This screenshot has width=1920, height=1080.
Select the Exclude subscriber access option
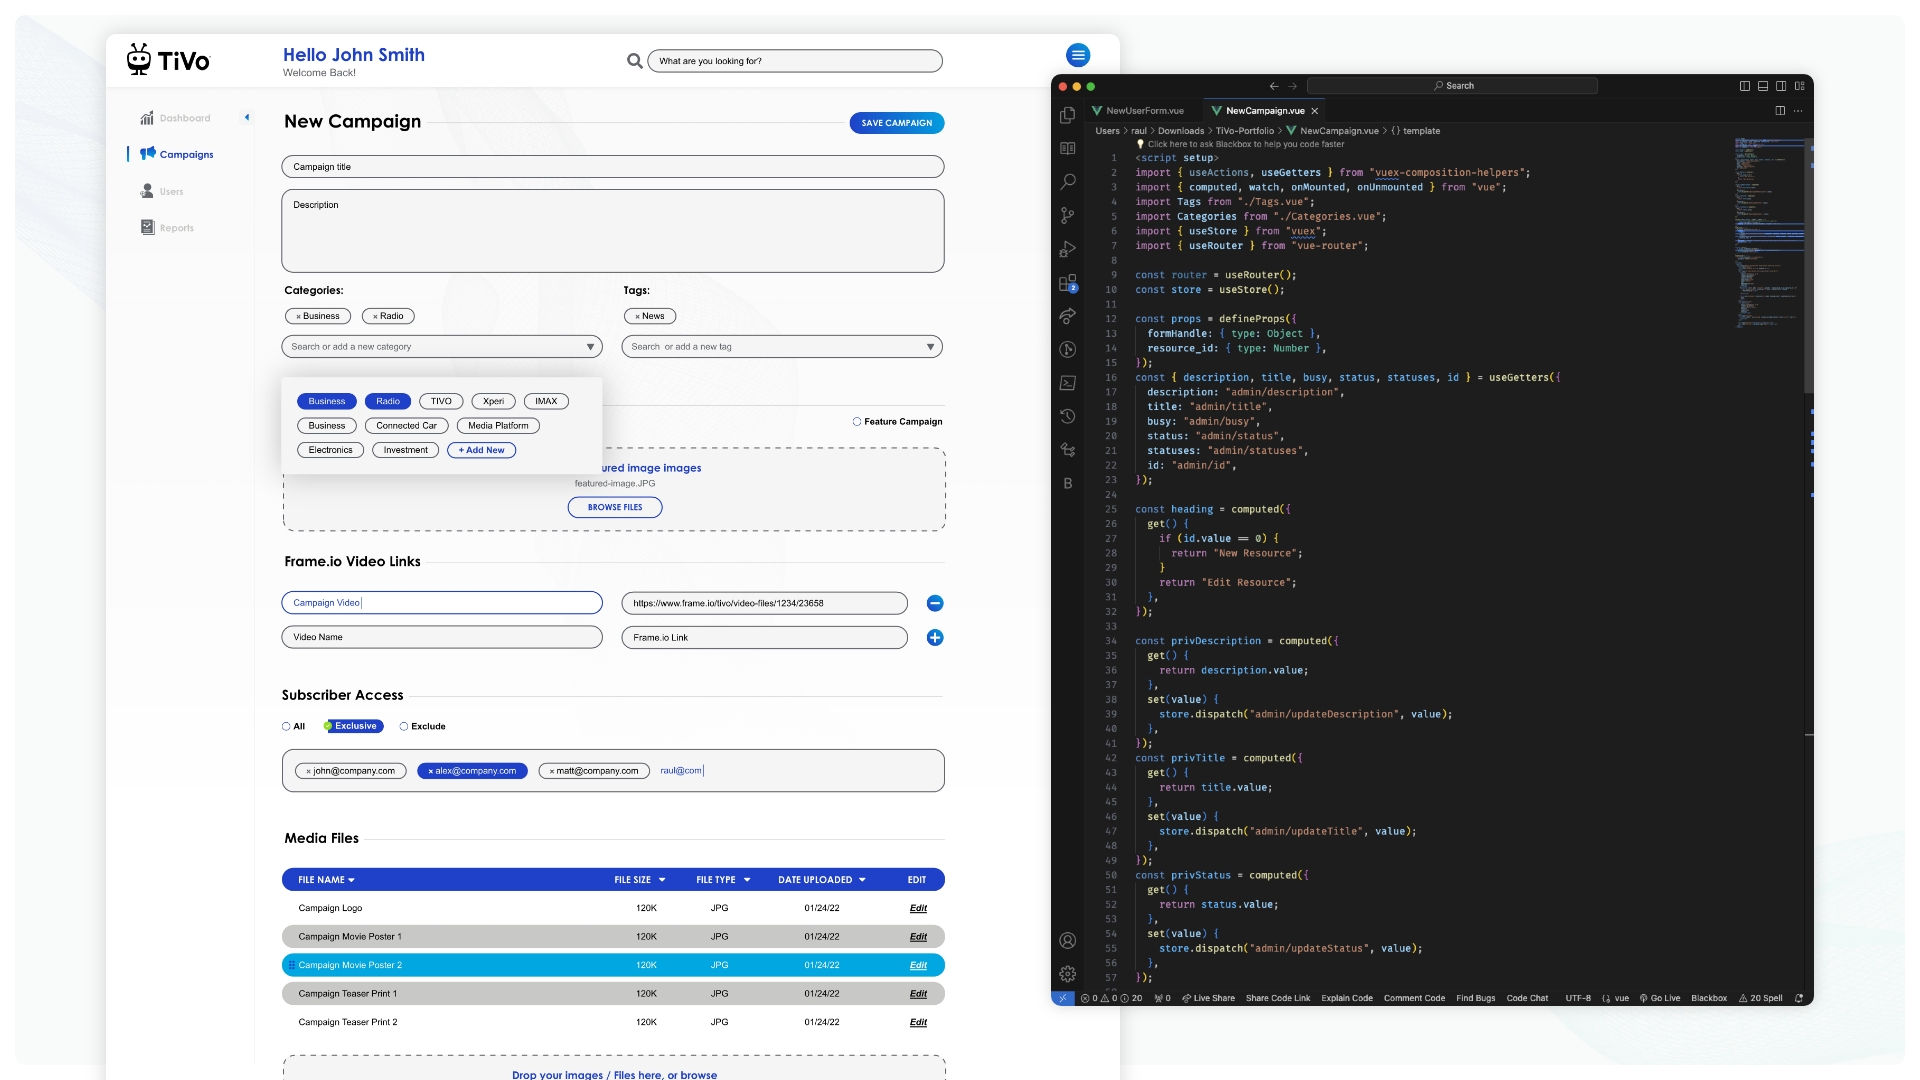pos(404,727)
